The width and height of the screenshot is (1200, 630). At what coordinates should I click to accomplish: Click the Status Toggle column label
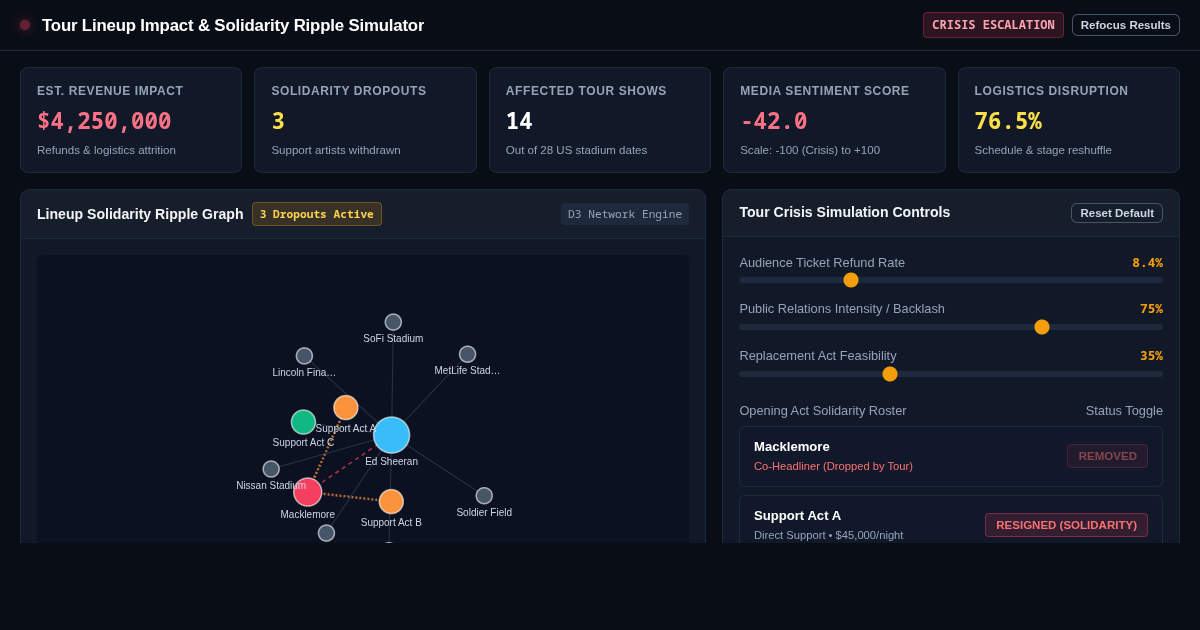pos(1124,411)
